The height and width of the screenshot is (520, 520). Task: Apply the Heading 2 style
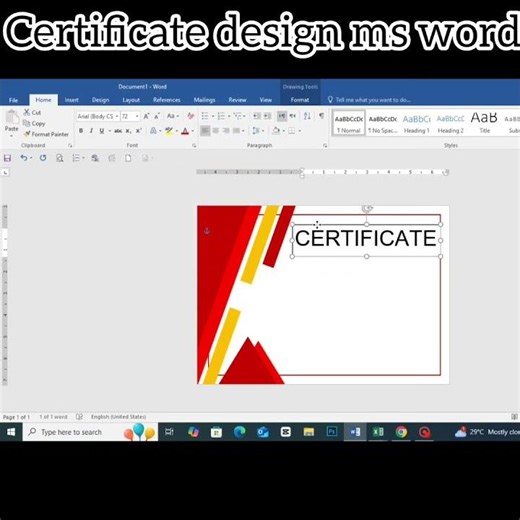point(450,123)
